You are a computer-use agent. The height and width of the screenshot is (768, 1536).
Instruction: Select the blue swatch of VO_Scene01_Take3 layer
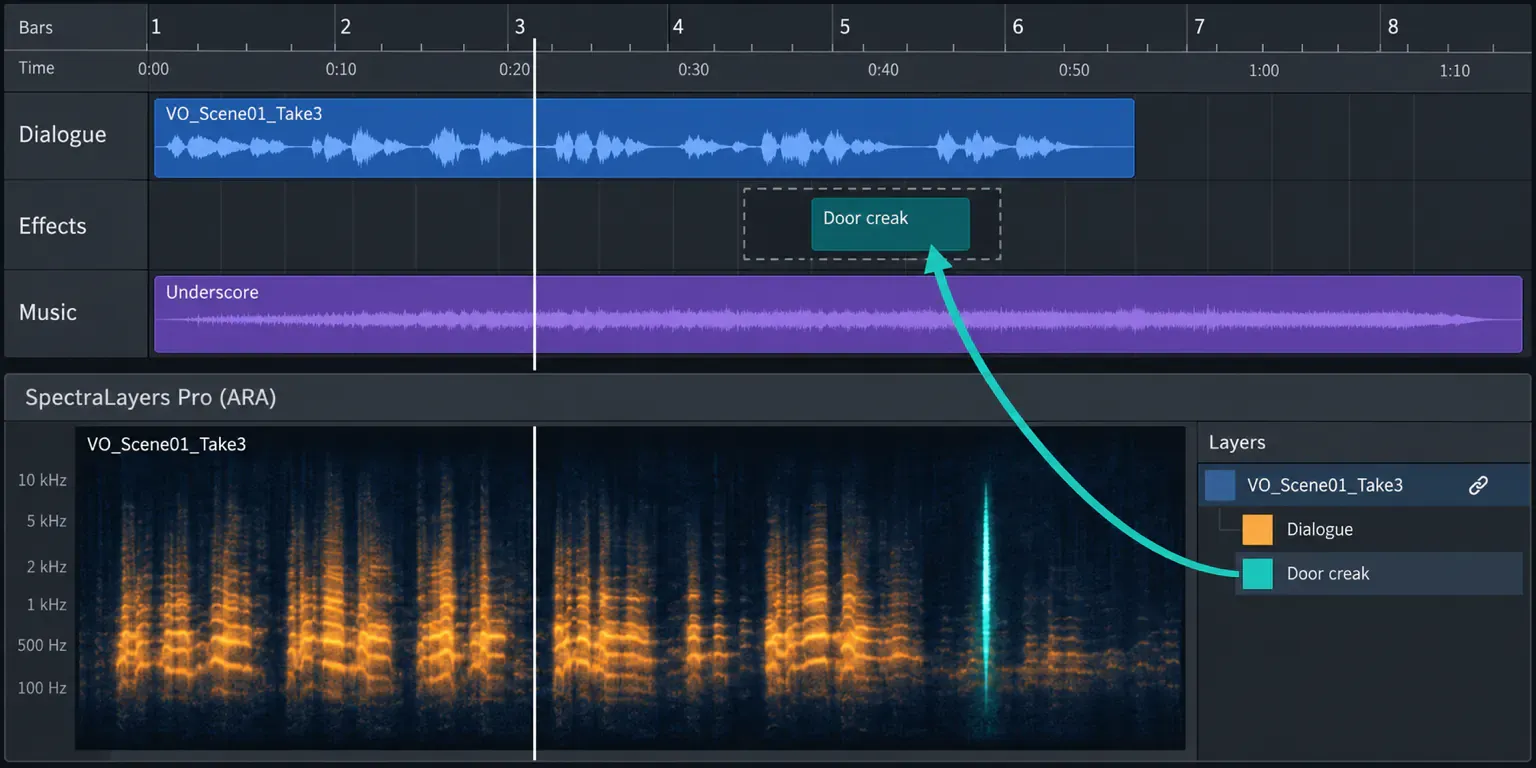(1220, 485)
